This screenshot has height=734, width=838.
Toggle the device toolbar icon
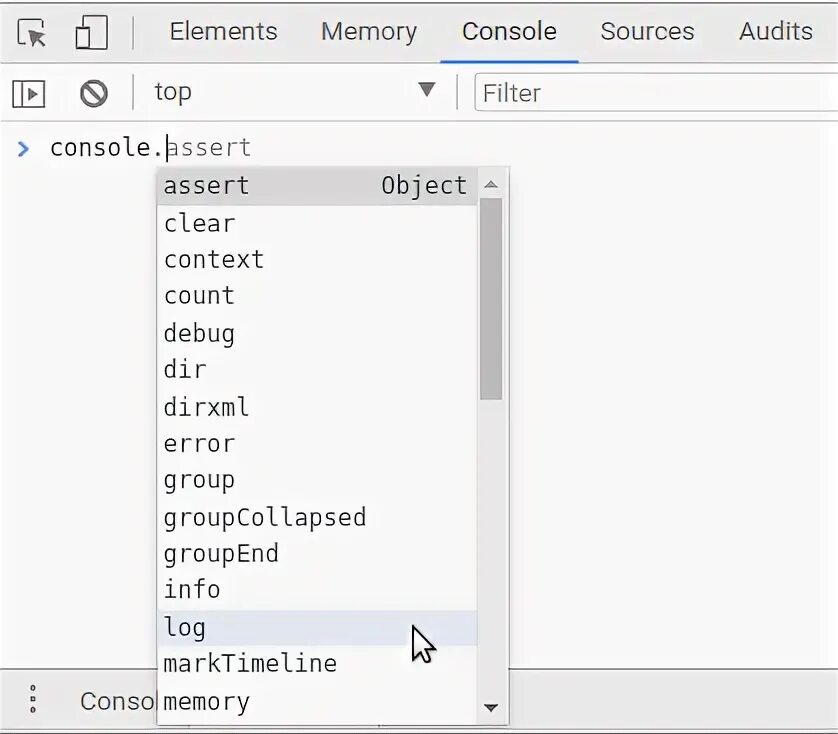coord(91,33)
